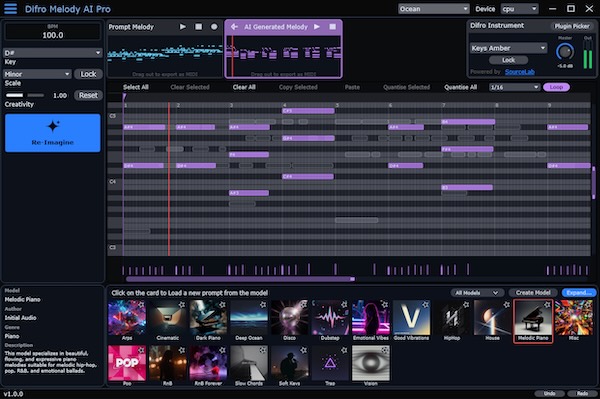Viewport: 600px width, 399px height.
Task: Select the C#5 note in bar 4
Action: (308, 111)
